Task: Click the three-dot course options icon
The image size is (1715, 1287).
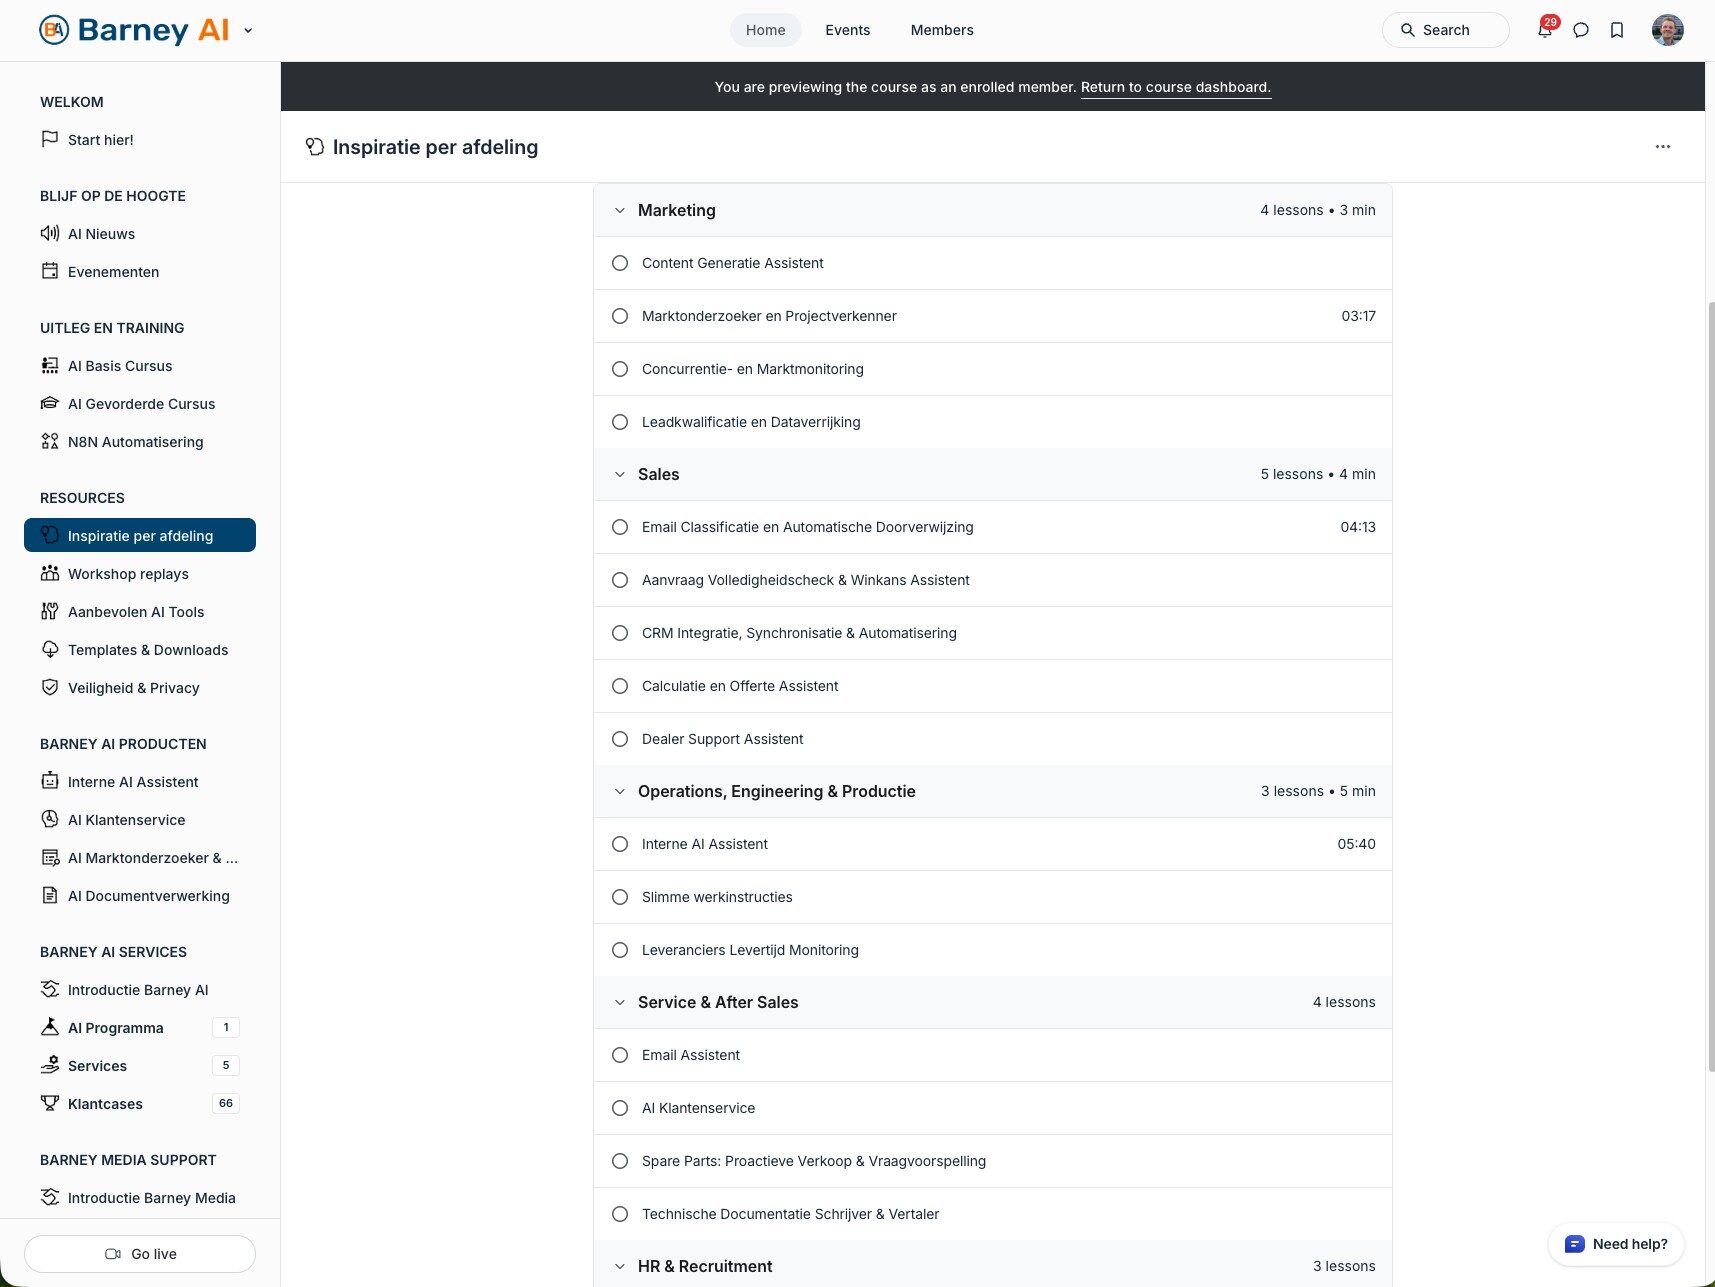Action: pyautogui.click(x=1662, y=147)
